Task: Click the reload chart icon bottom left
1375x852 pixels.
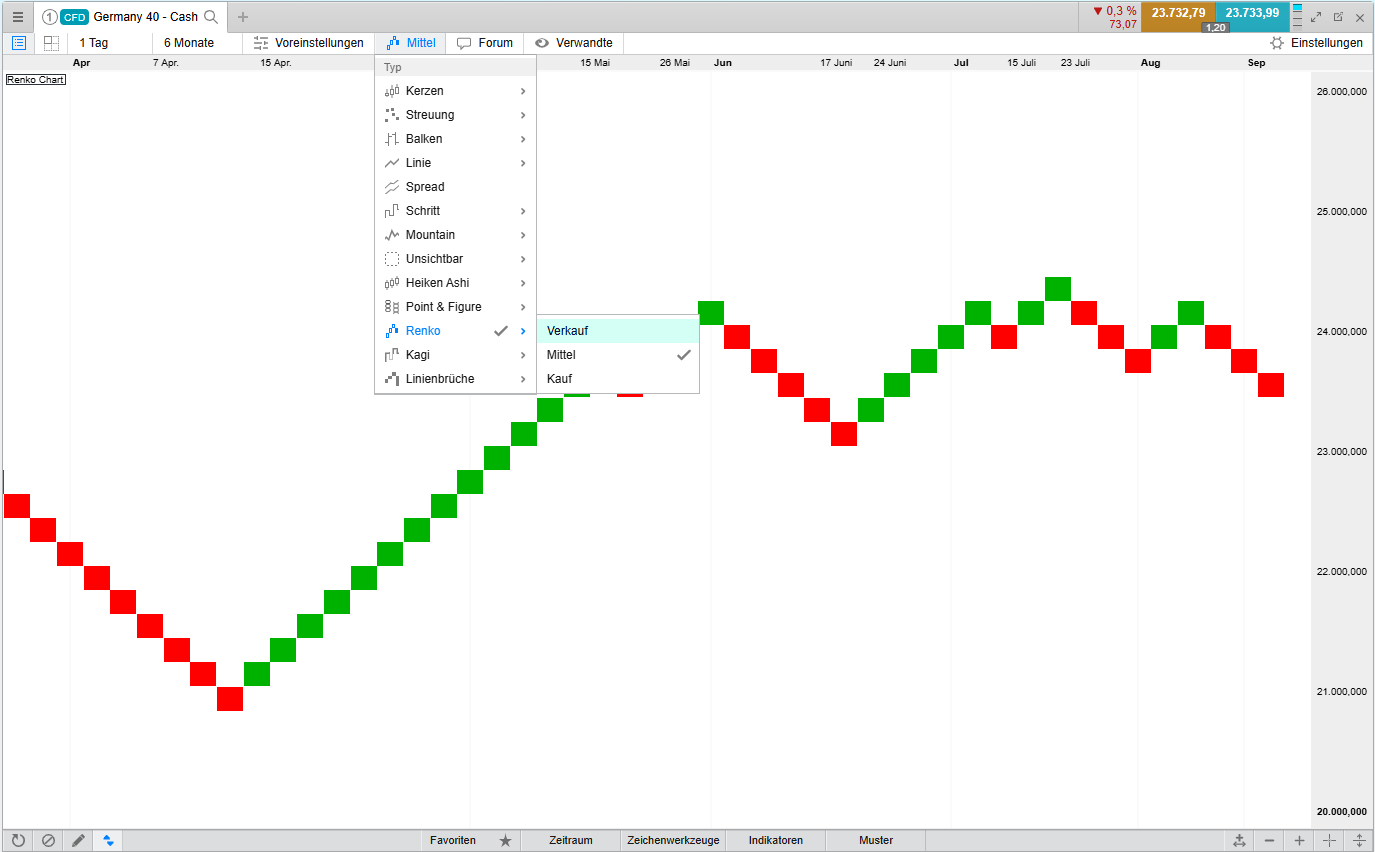Action: pos(18,840)
